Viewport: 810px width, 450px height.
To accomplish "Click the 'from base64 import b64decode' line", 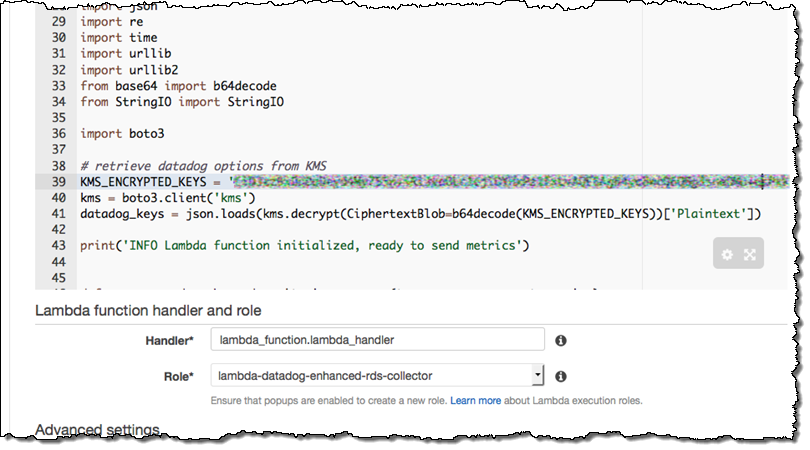I will point(178,85).
